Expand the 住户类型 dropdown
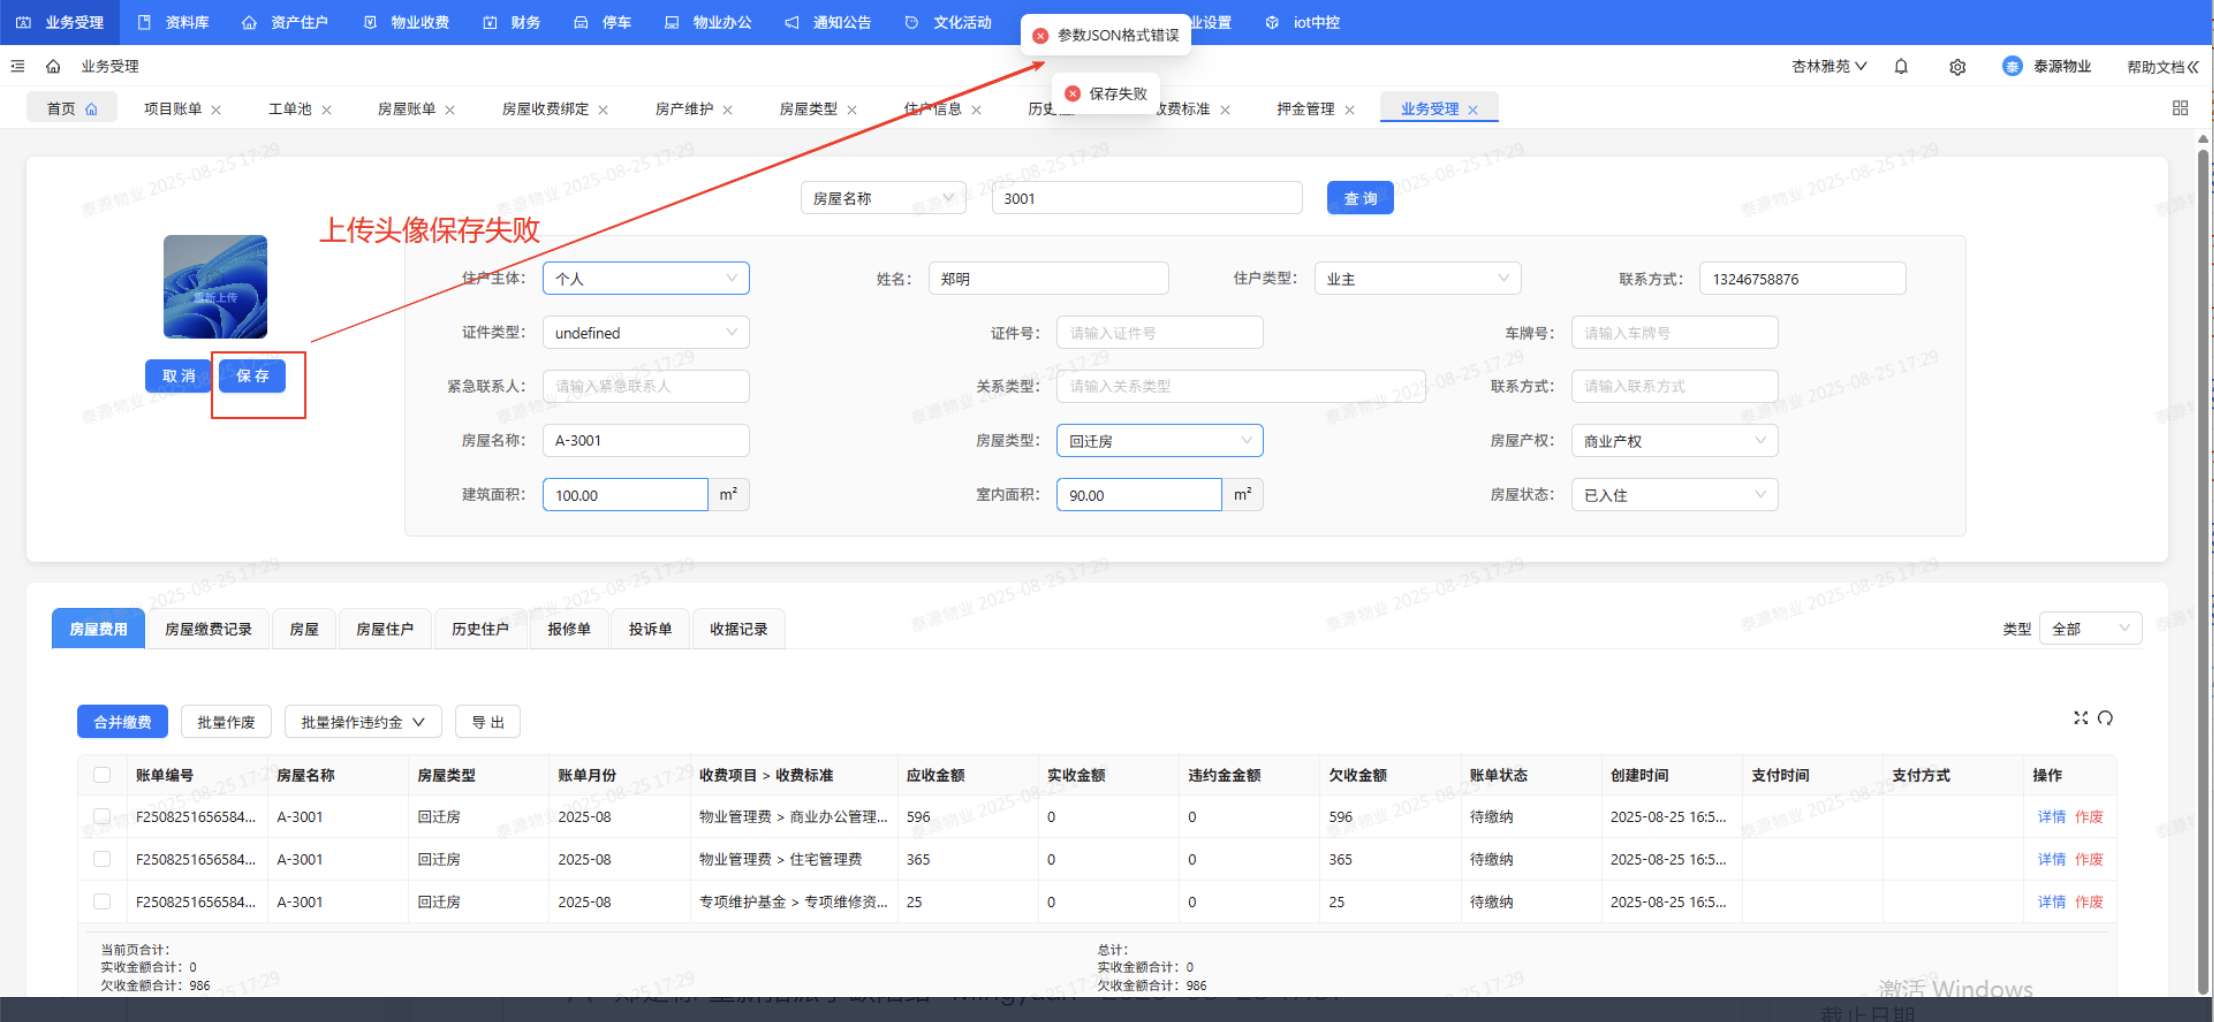 click(x=1416, y=279)
